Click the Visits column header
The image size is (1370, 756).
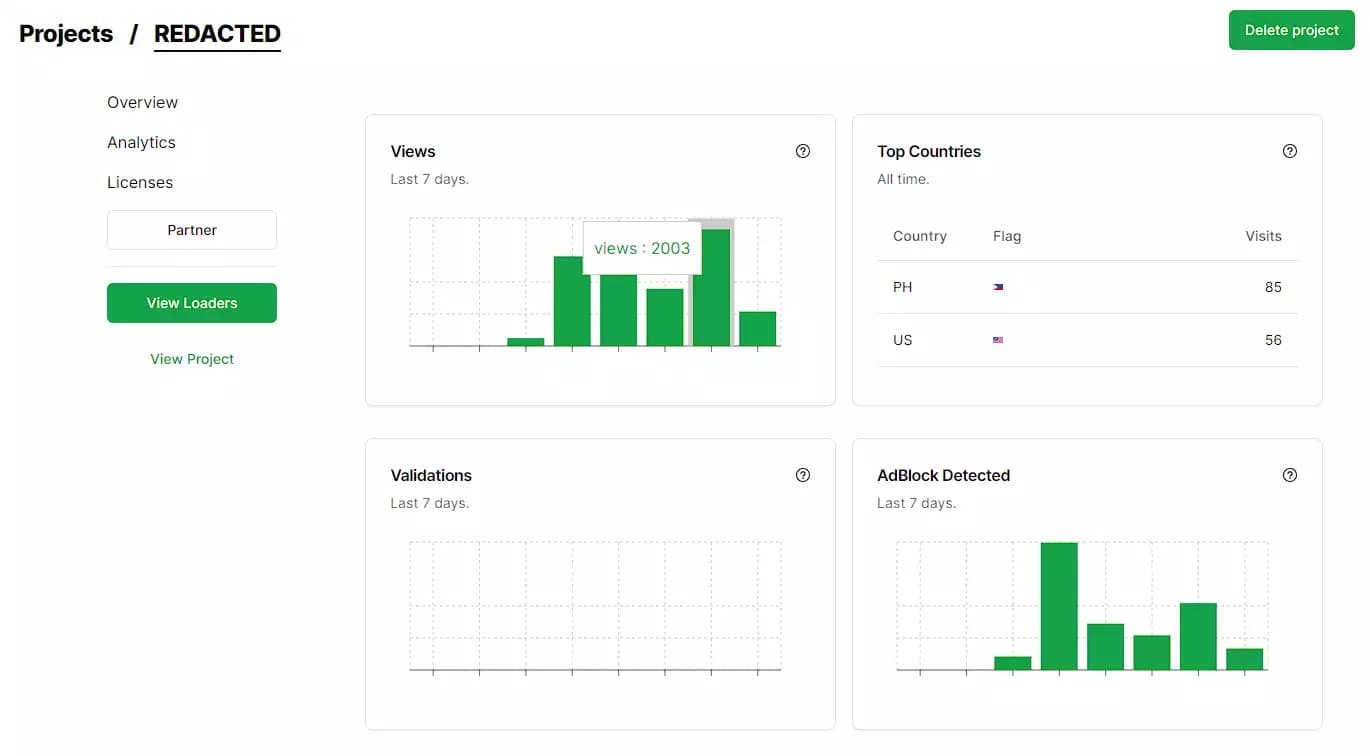coord(1263,236)
